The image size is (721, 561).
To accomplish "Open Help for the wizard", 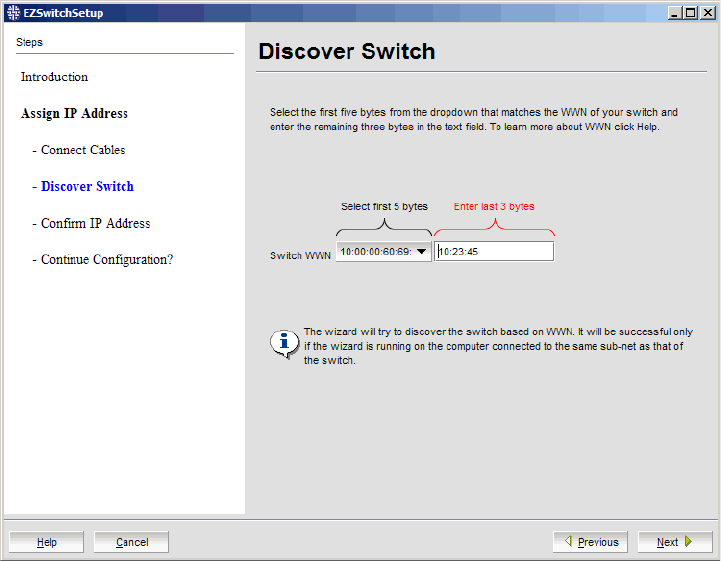I will click(x=46, y=542).
